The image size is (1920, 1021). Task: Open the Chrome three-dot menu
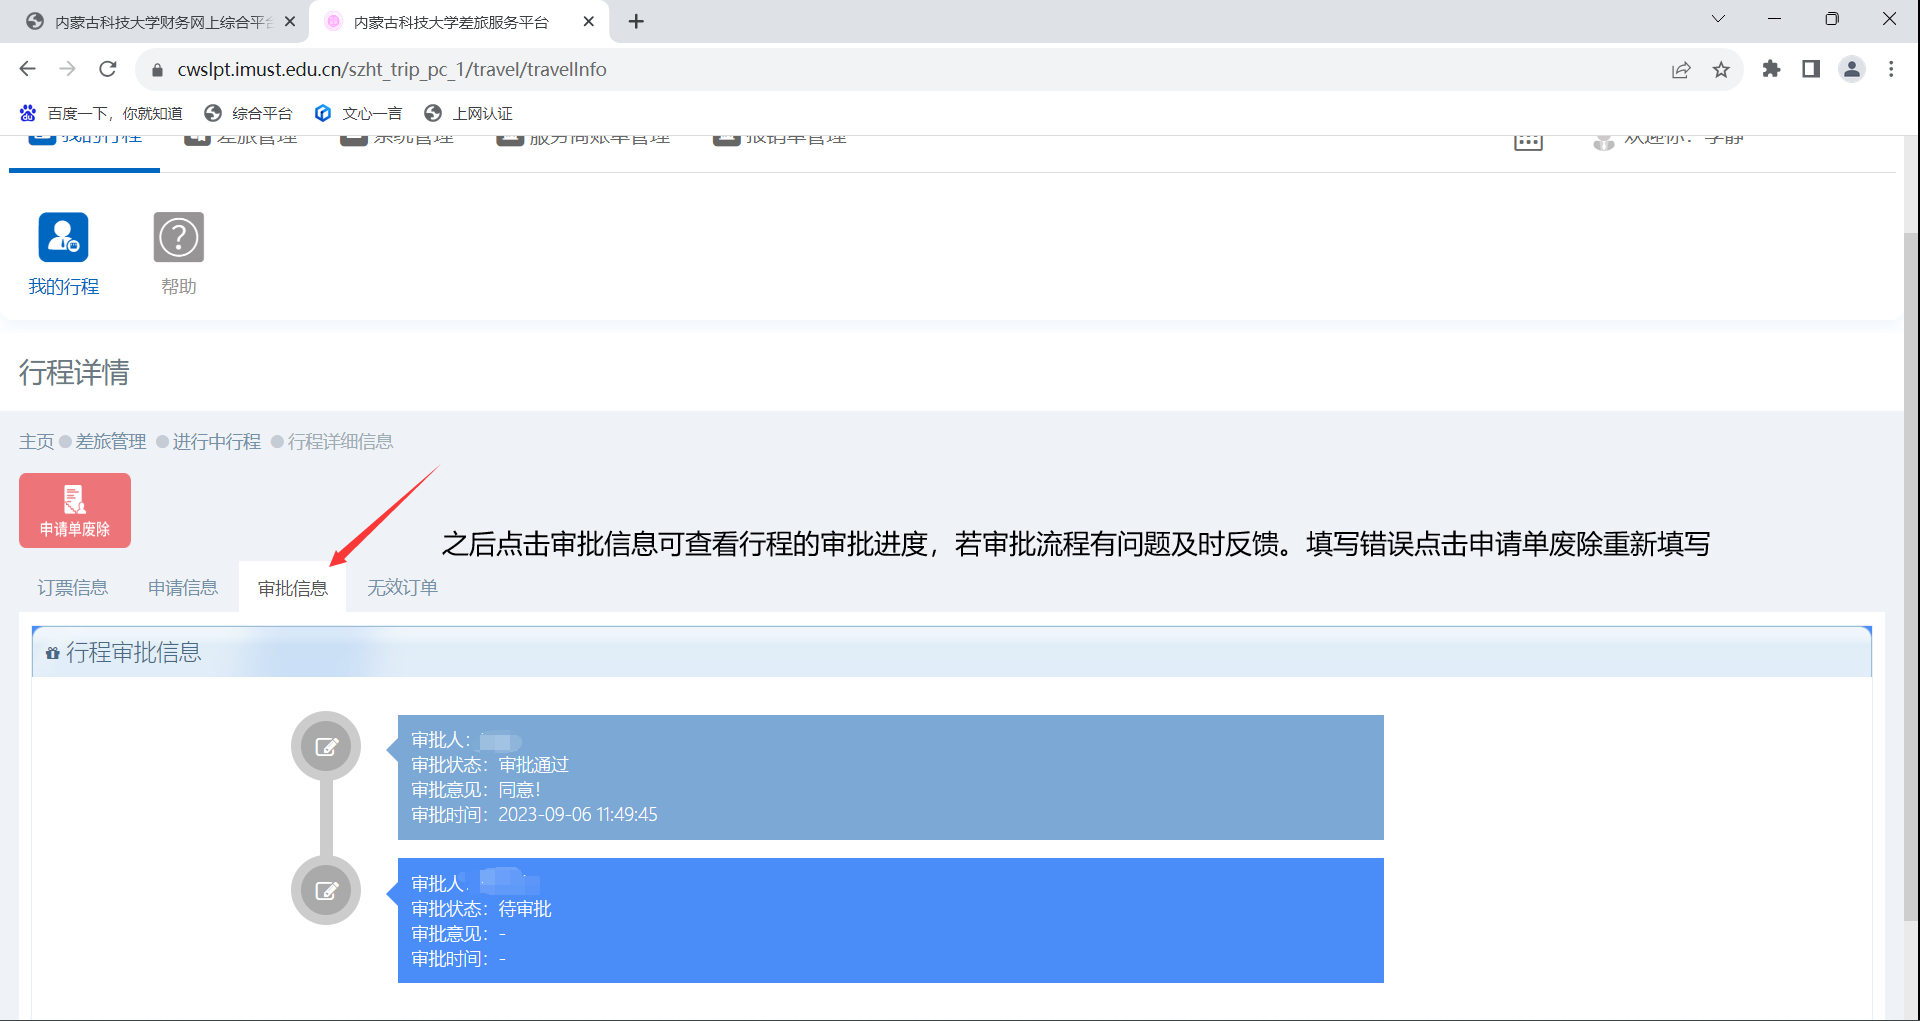(x=1891, y=69)
